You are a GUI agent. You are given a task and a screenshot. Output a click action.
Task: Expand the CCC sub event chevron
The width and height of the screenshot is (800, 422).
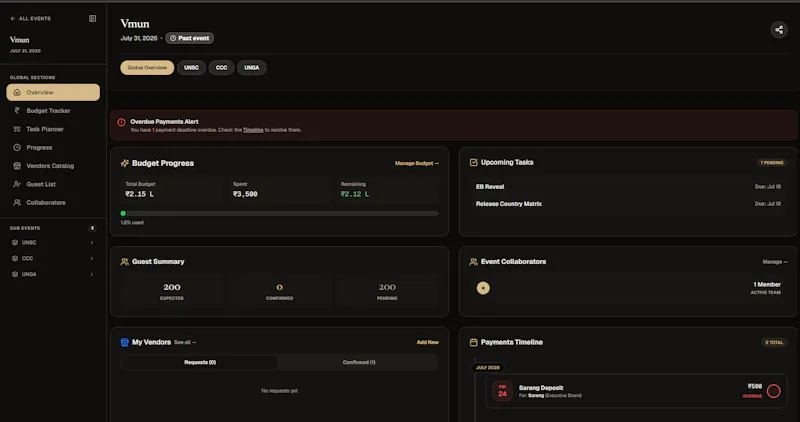pos(92,258)
